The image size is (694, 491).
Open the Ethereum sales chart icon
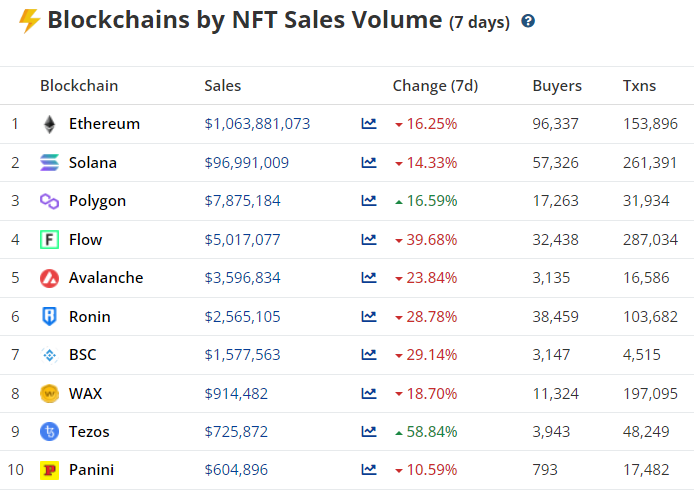(369, 124)
